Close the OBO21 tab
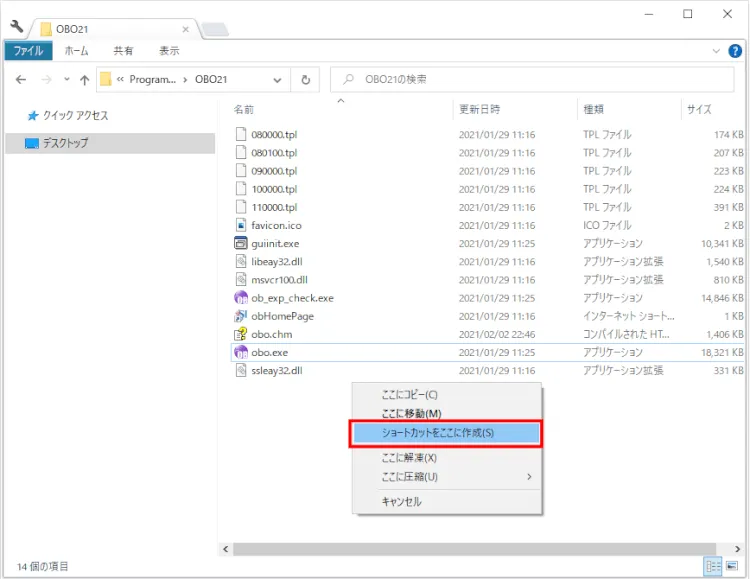Screen dimensions: 750x579 click(186, 30)
